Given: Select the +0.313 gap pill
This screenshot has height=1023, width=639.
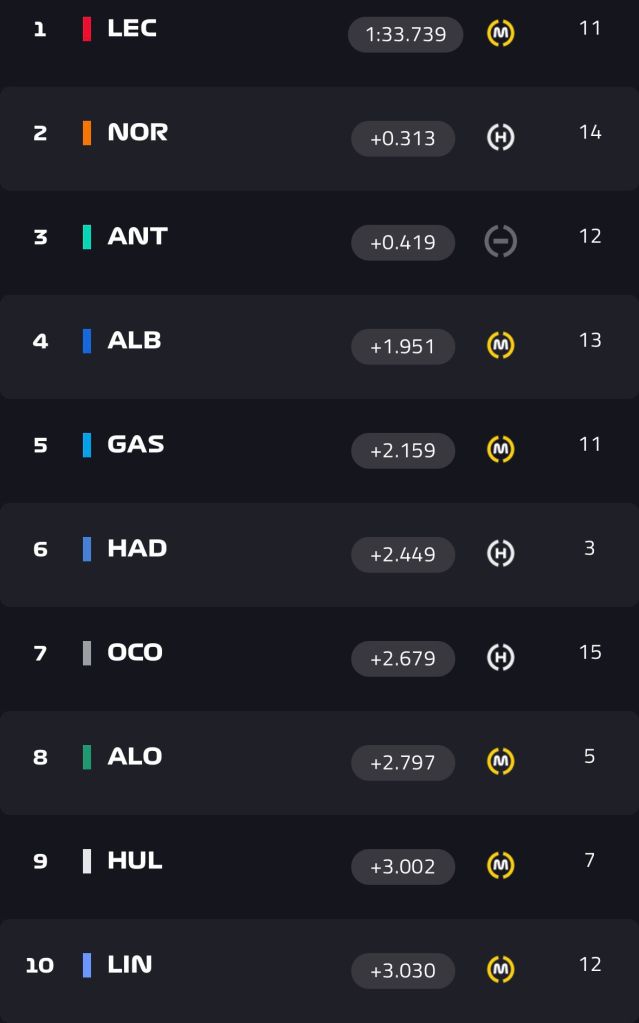Looking at the screenshot, I should click(x=403, y=138).
